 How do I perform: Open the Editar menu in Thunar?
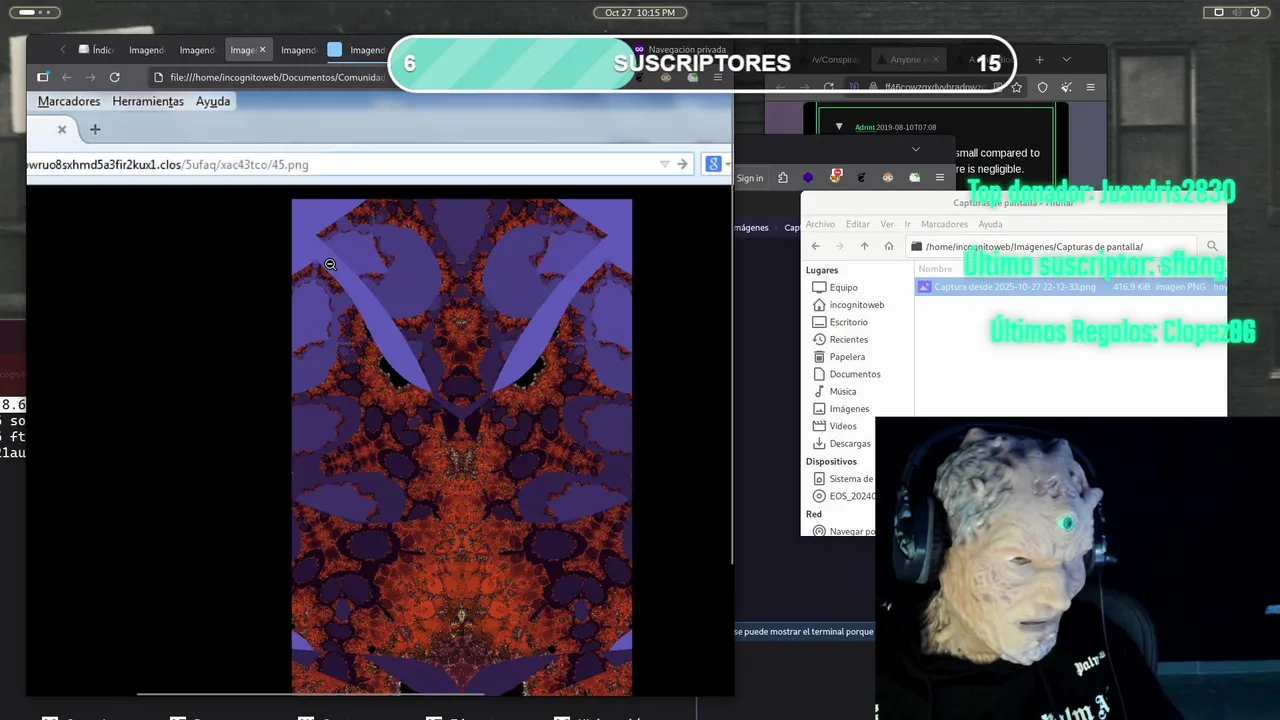pos(858,224)
